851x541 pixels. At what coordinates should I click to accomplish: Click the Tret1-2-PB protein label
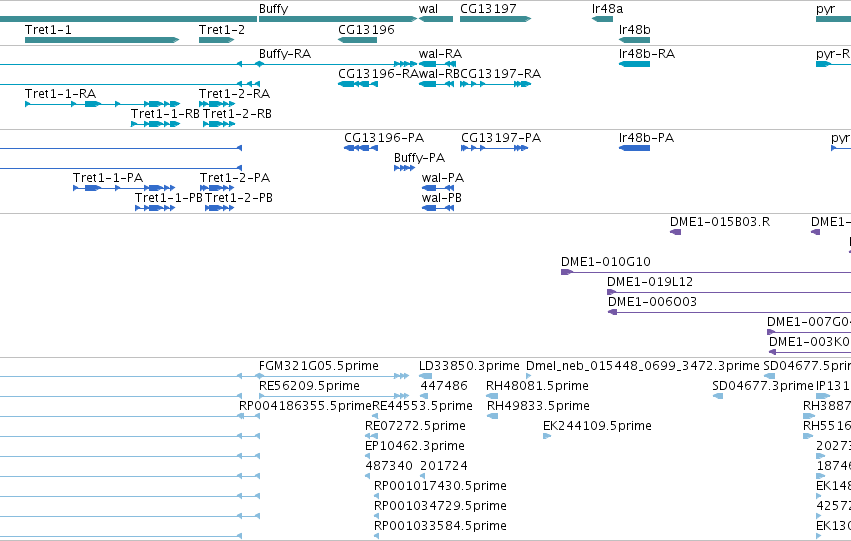239,198
